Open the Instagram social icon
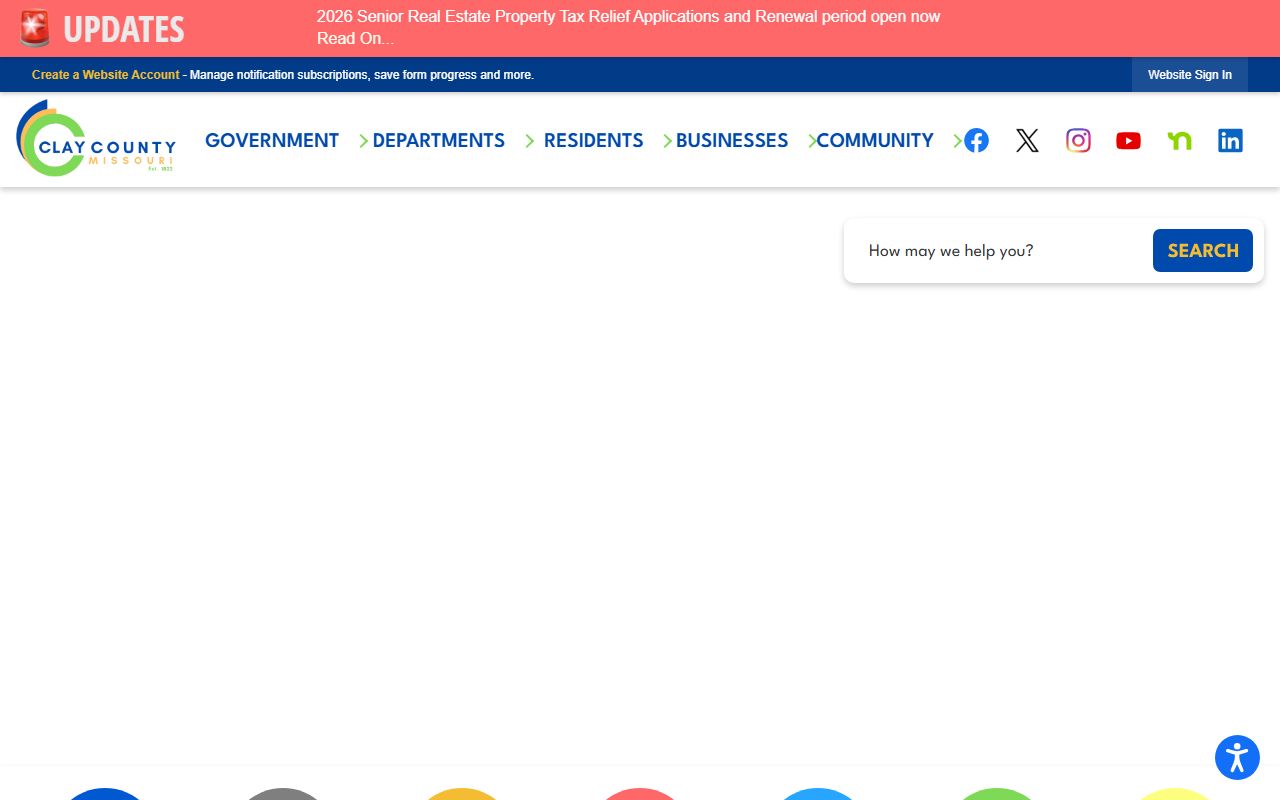 tap(1078, 140)
